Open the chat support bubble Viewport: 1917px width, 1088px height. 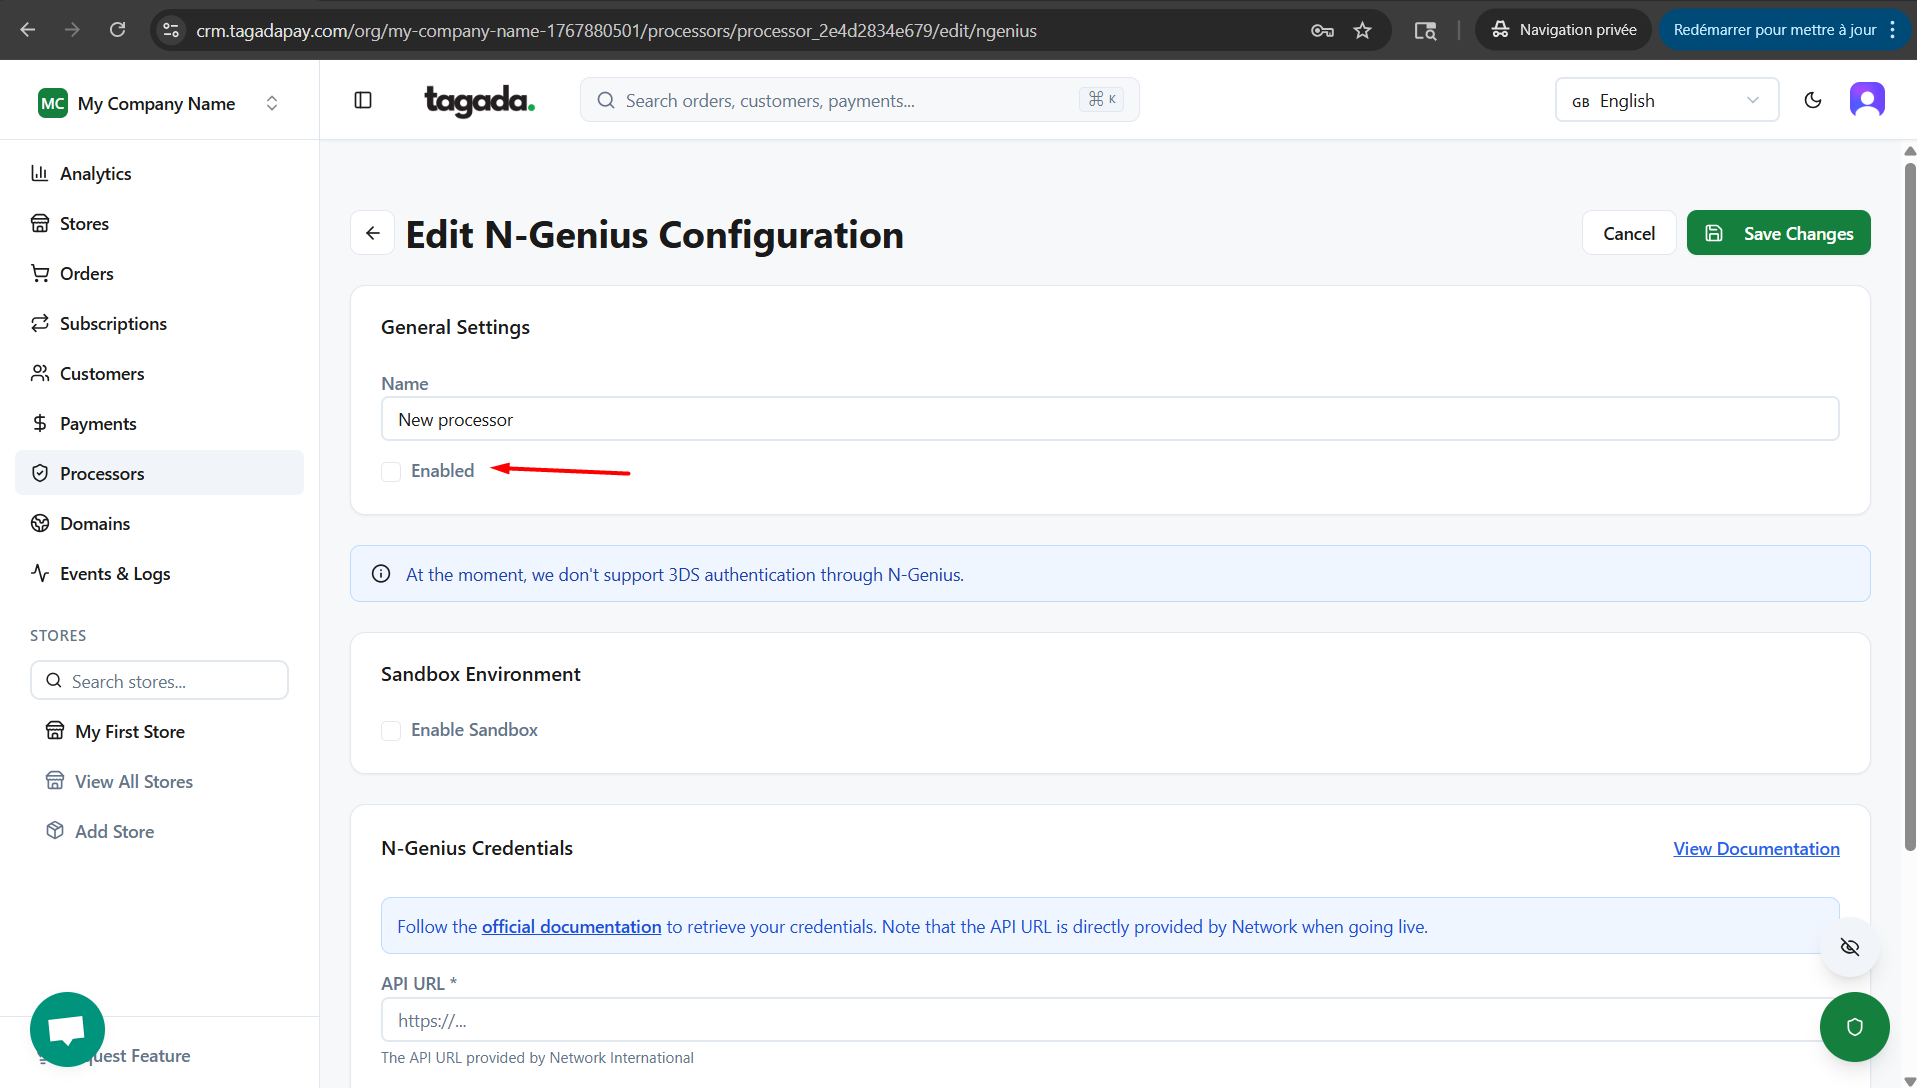(67, 1029)
